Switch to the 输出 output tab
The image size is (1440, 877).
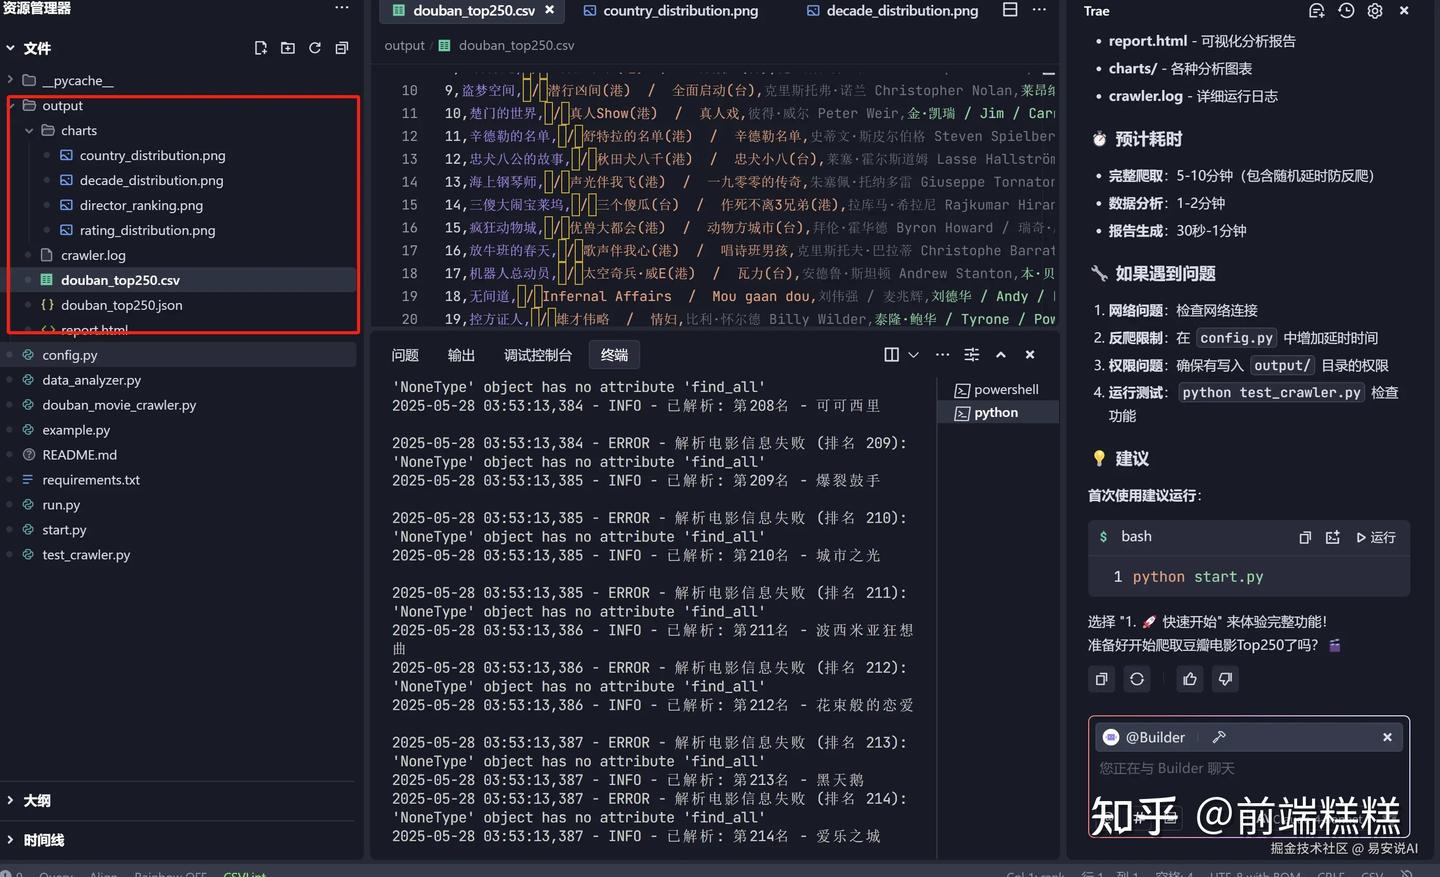pos(461,355)
